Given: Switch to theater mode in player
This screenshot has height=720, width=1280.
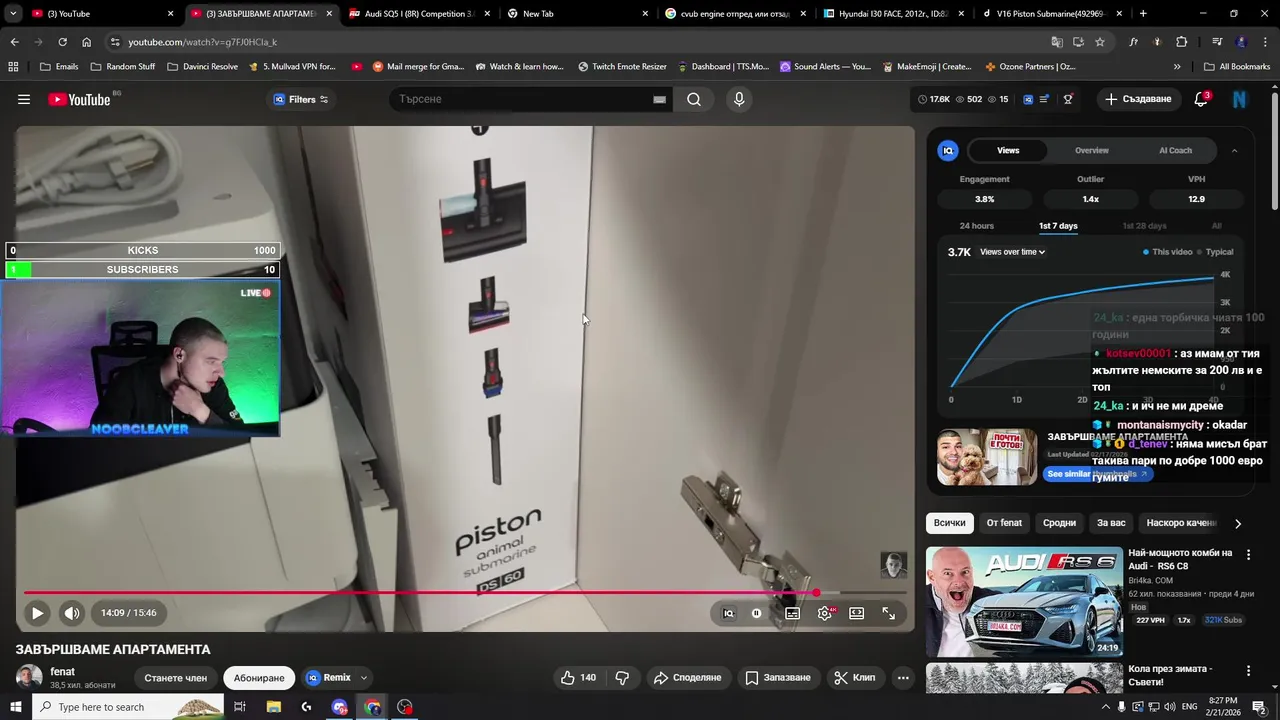Looking at the screenshot, I should (x=857, y=613).
